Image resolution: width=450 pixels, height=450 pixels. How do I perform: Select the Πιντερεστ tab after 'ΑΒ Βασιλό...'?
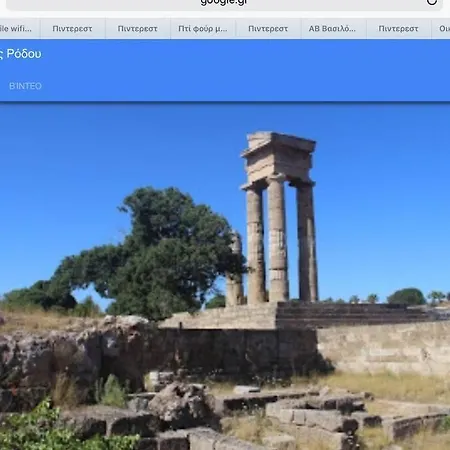[399, 29]
